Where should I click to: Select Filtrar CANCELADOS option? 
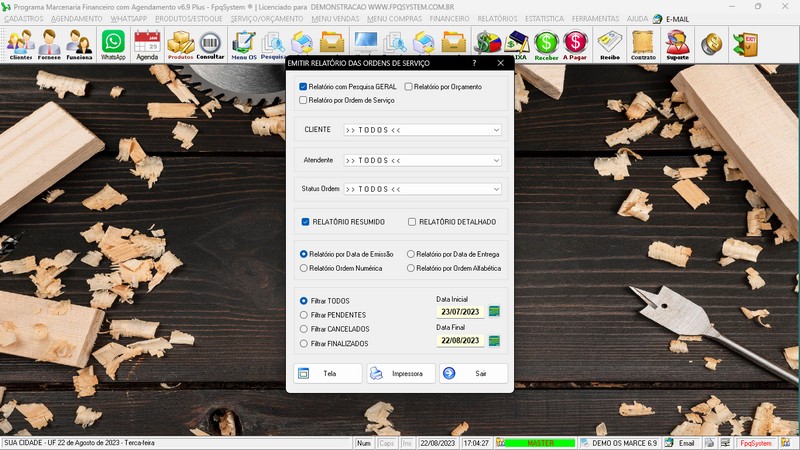[304, 329]
